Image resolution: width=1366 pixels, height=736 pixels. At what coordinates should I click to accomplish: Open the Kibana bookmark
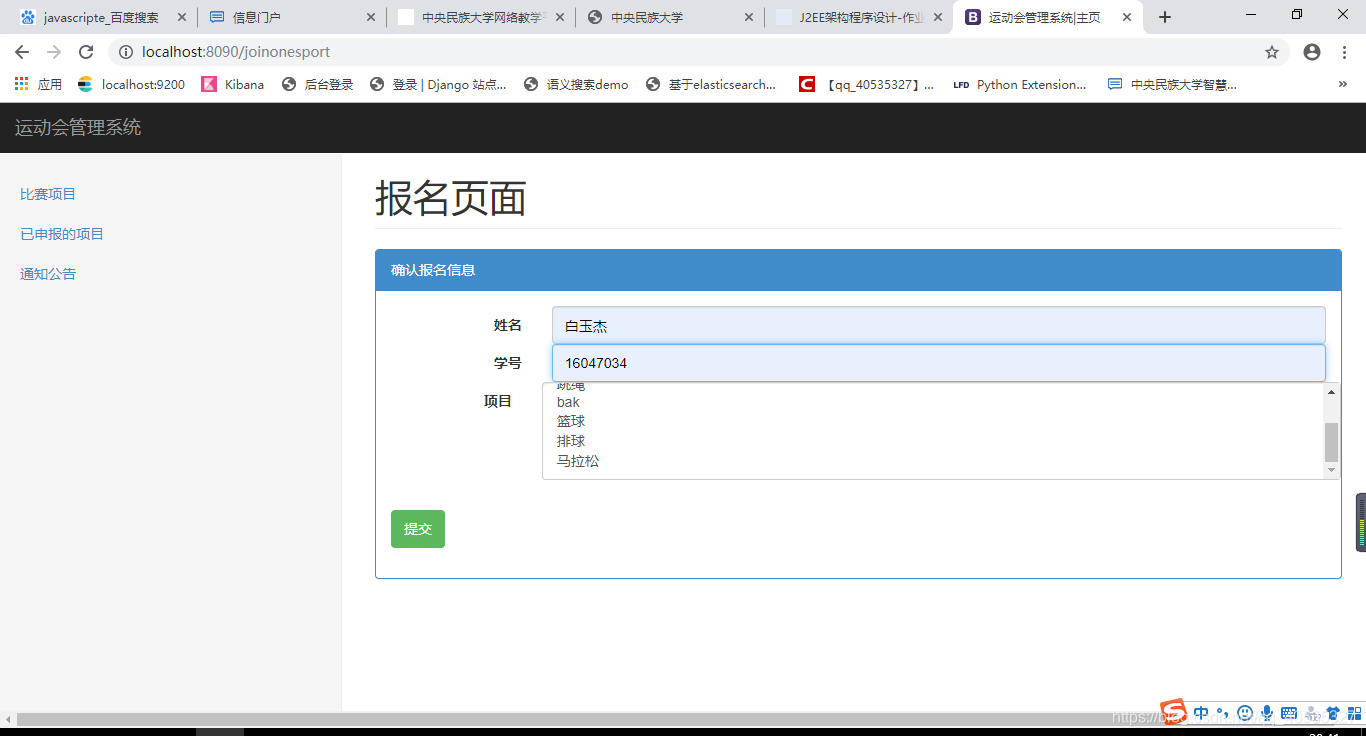(233, 85)
